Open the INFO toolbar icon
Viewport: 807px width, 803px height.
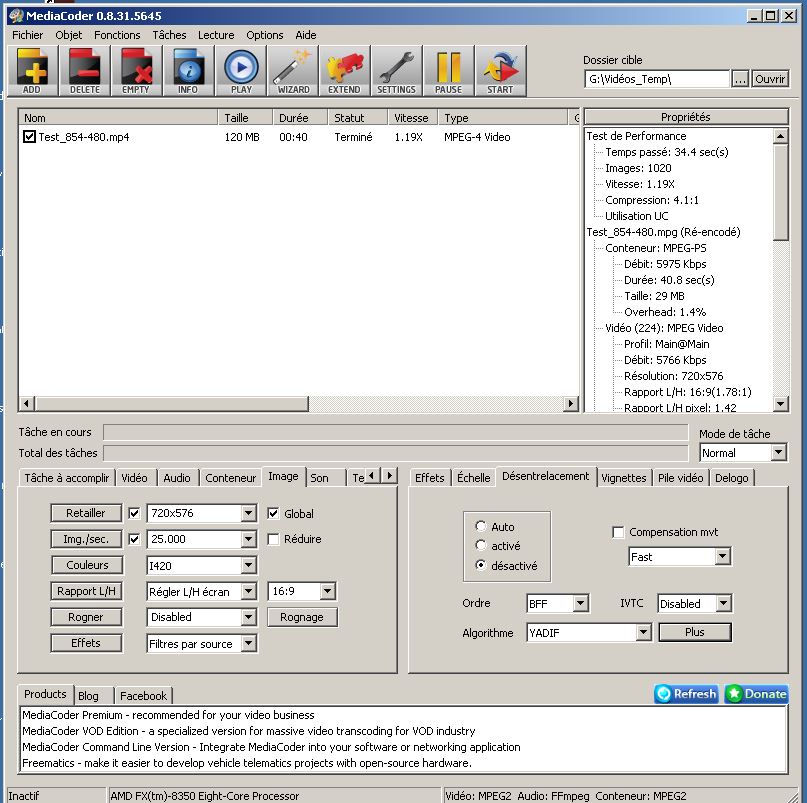click(x=188, y=70)
